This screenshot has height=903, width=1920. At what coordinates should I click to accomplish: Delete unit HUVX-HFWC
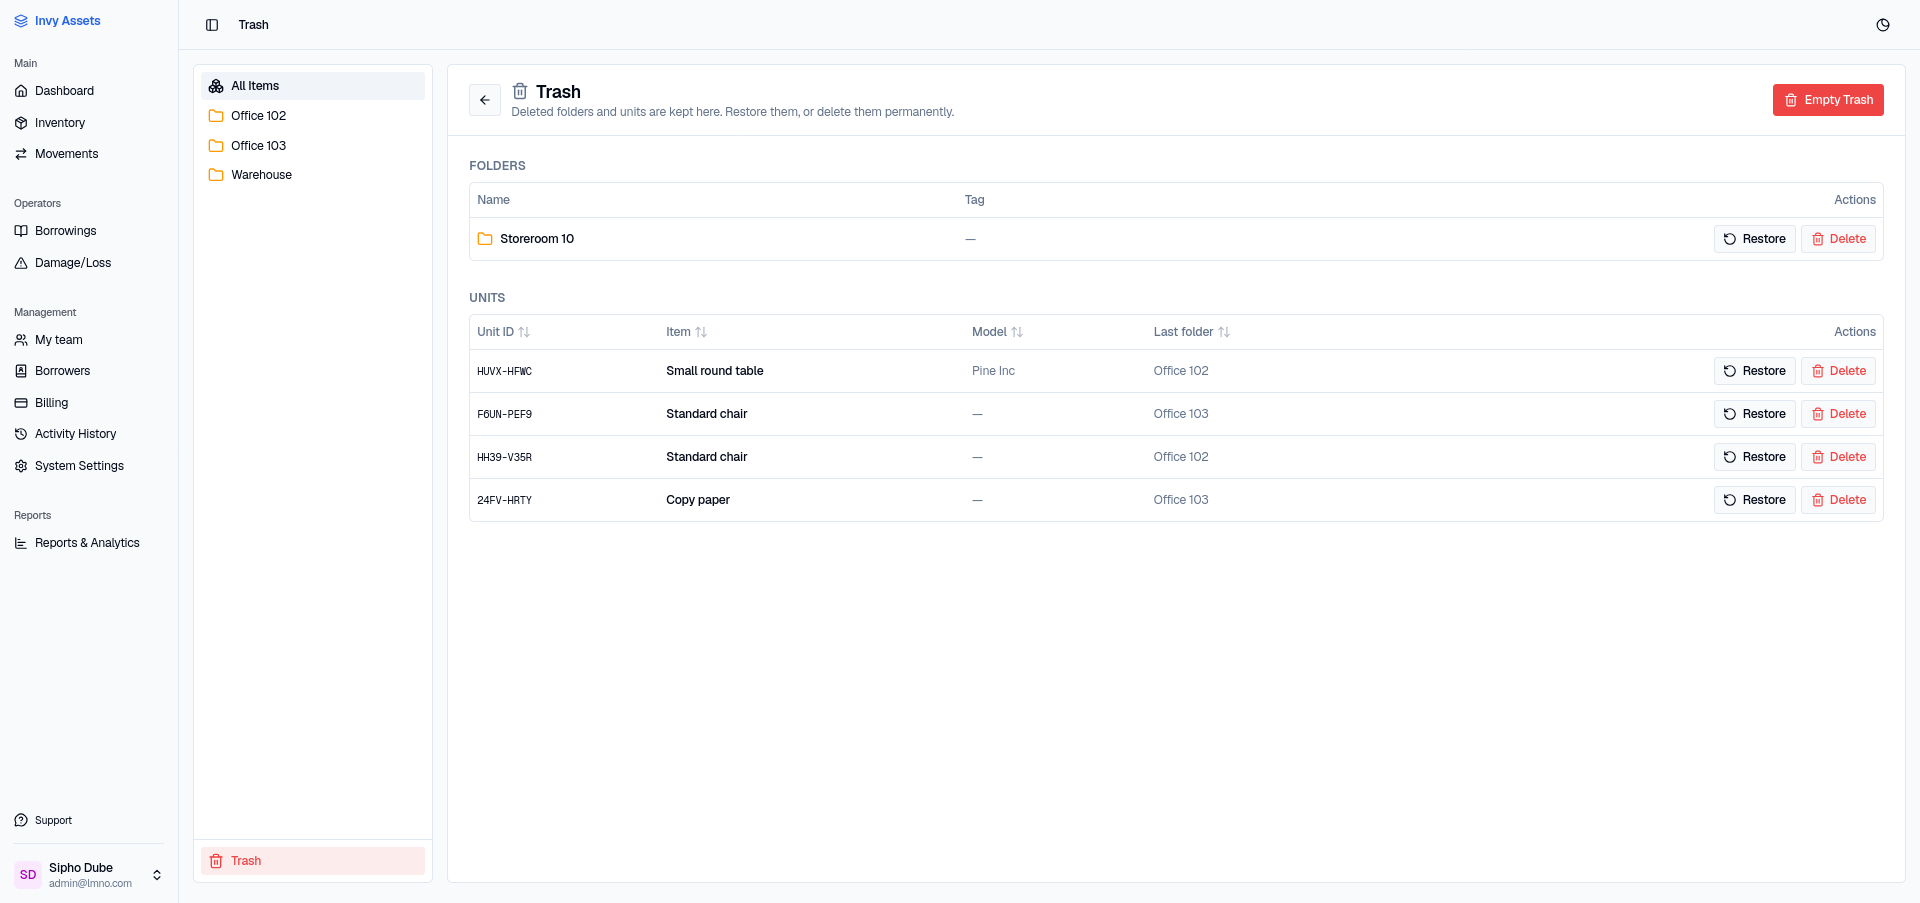[1838, 371]
